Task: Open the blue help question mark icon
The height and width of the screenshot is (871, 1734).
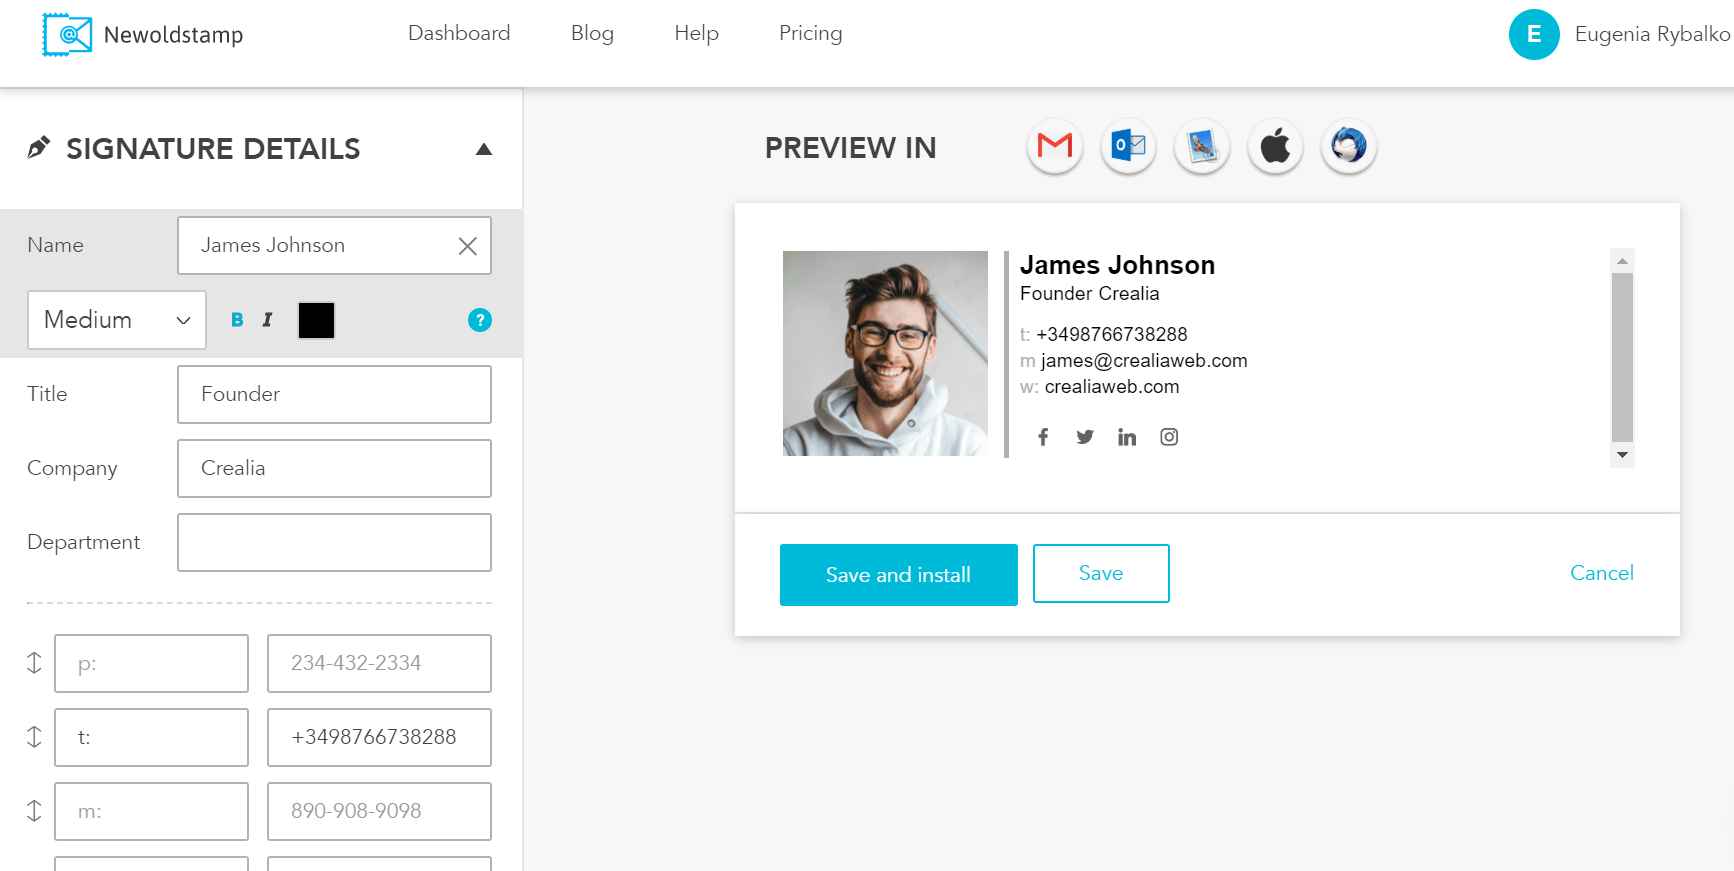Action: point(480,320)
